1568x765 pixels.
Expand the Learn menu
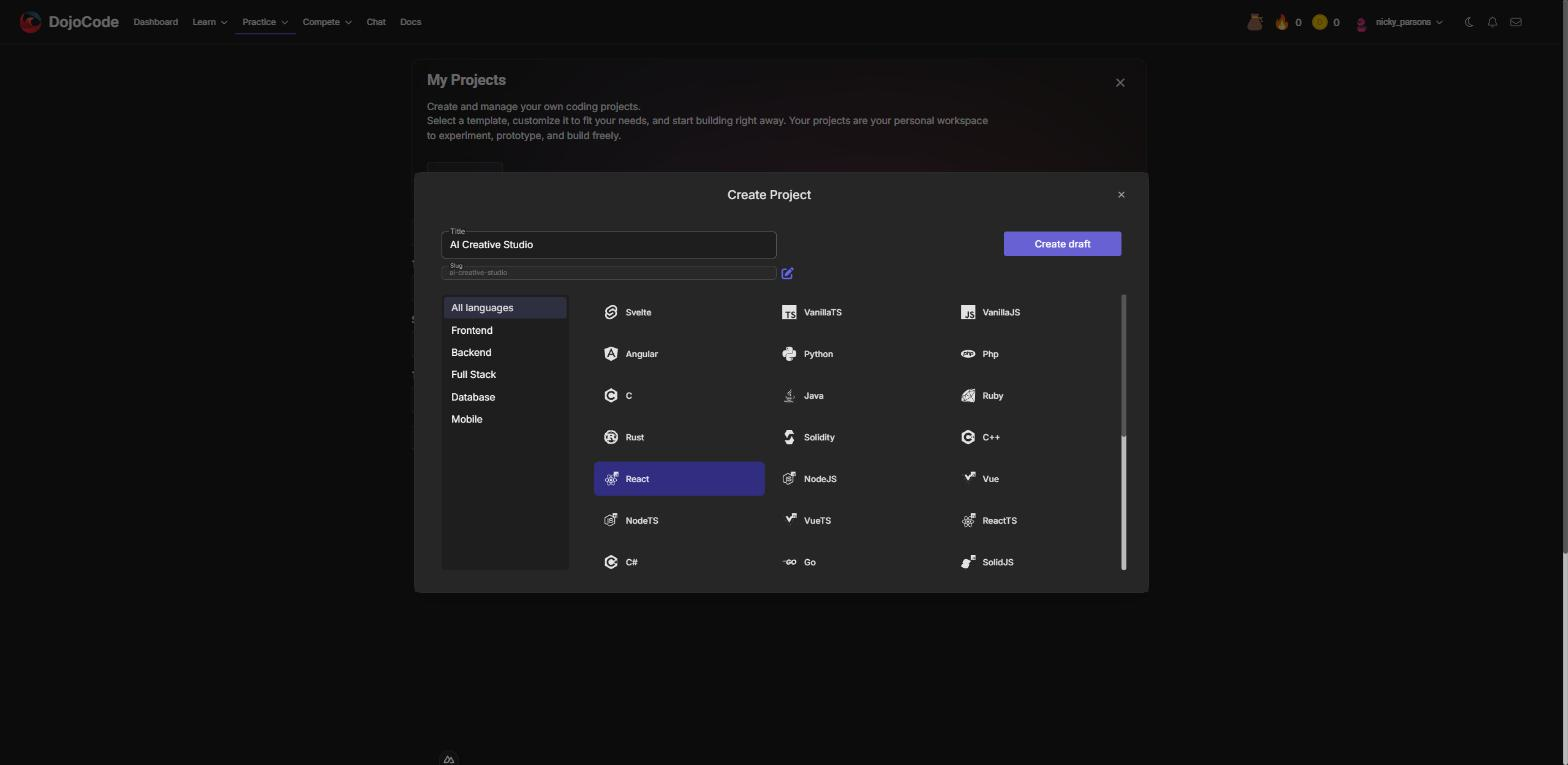(x=209, y=22)
